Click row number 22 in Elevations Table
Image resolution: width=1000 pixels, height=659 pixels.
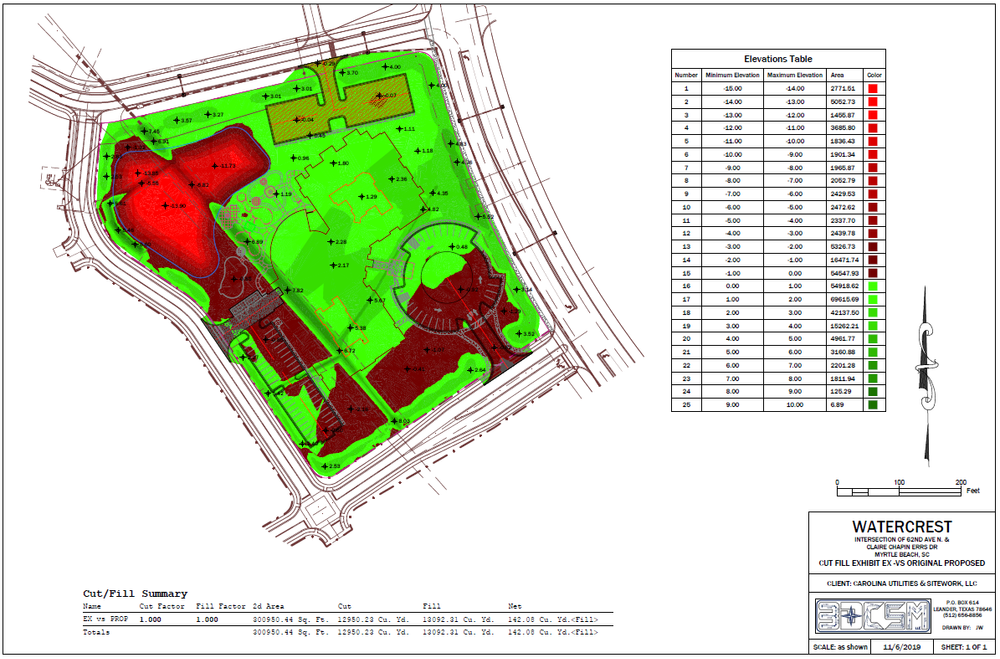point(686,366)
